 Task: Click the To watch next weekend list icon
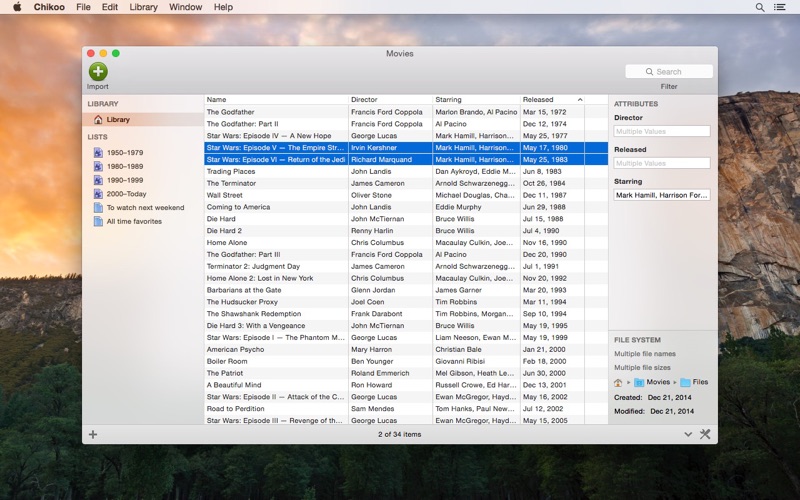coord(98,208)
